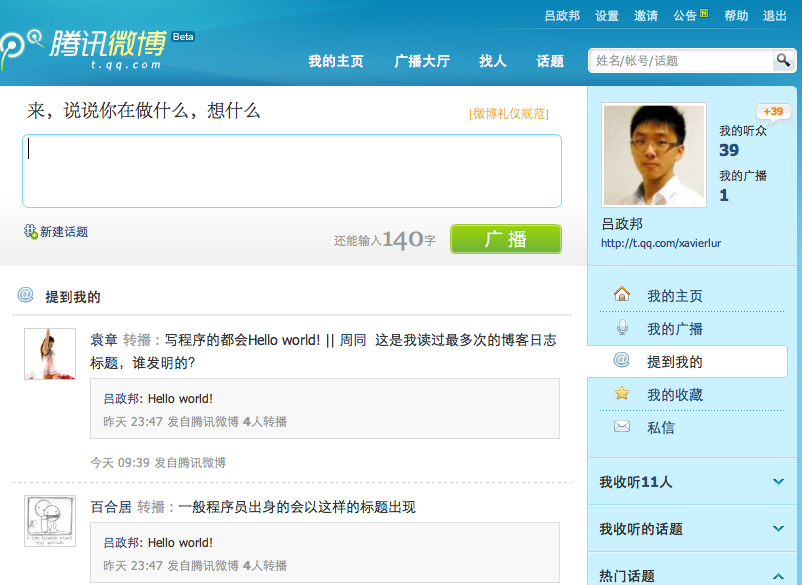Open the 微博礼仪规范 link
The width and height of the screenshot is (802, 585).
pyautogui.click(x=509, y=114)
